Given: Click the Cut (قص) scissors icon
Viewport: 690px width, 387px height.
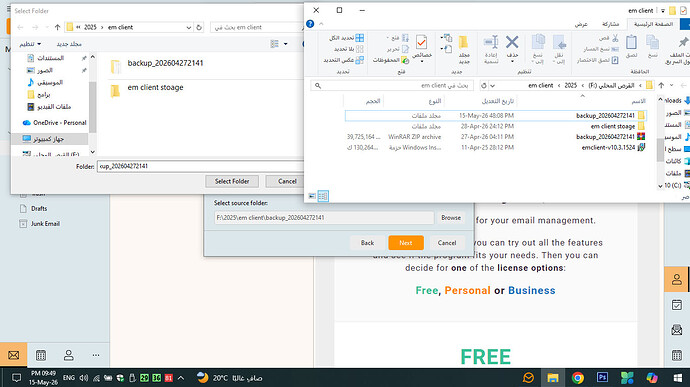Looking at the screenshot, I should [615, 38].
